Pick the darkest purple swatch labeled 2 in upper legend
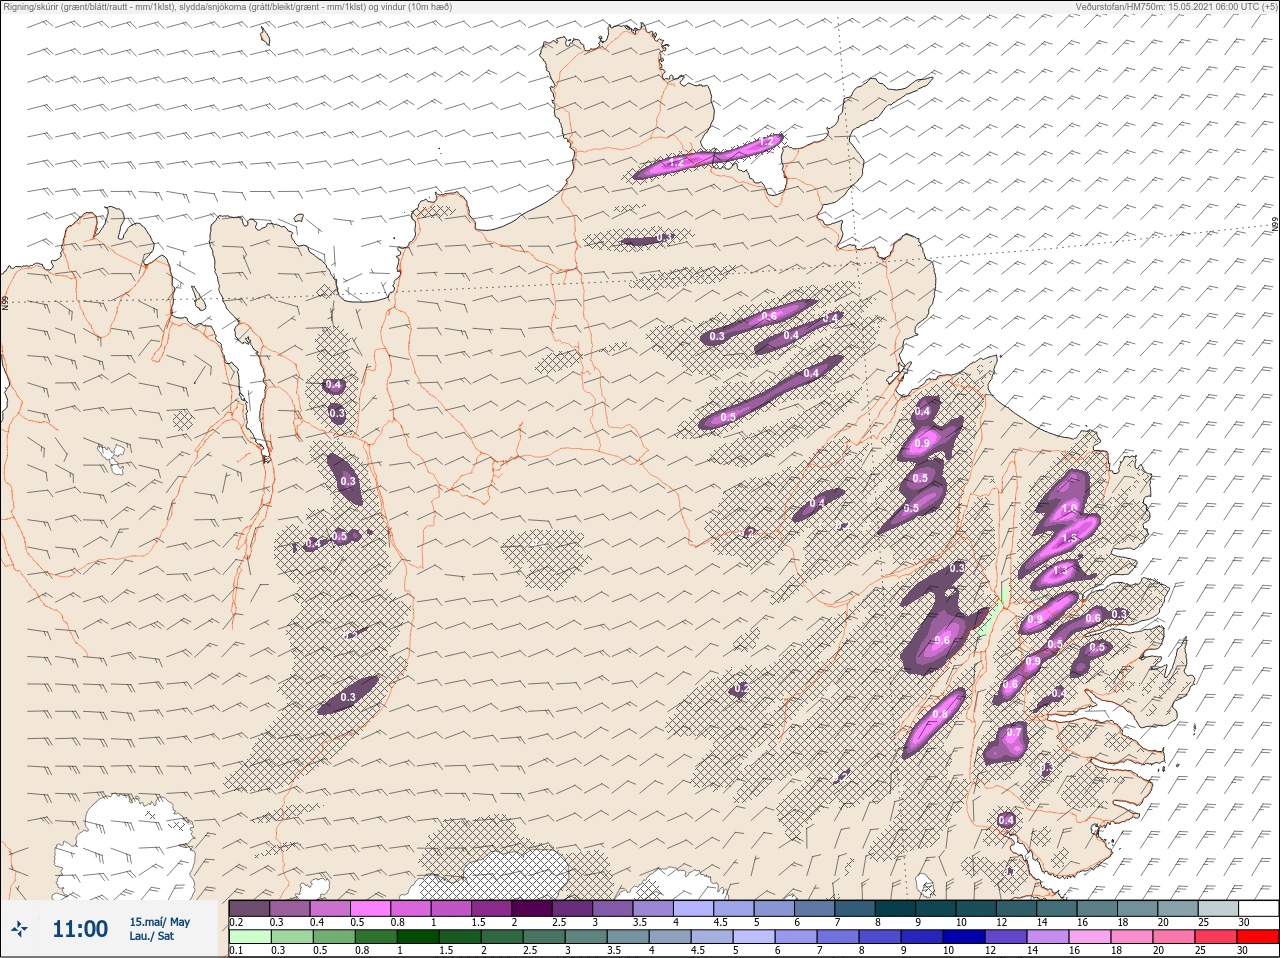The image size is (1280, 958). 532,908
